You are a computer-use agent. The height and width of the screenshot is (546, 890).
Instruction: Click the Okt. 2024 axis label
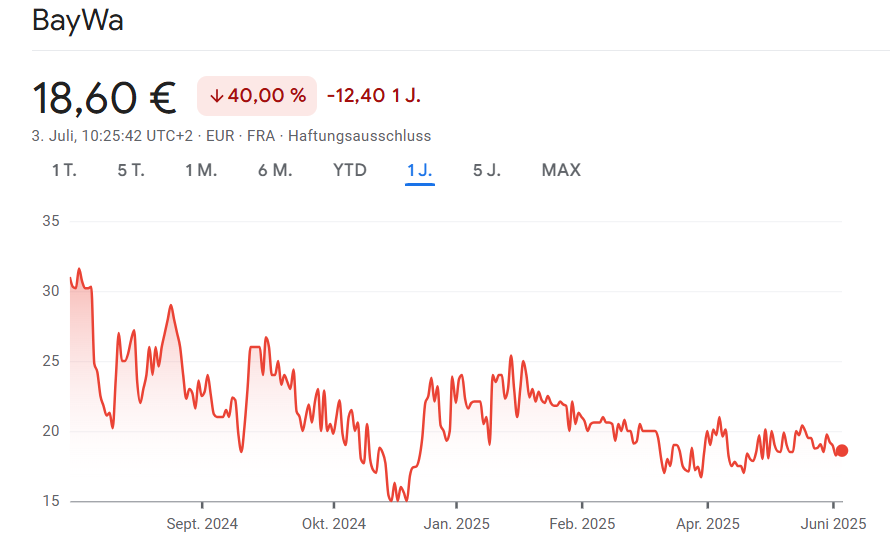coord(334,524)
